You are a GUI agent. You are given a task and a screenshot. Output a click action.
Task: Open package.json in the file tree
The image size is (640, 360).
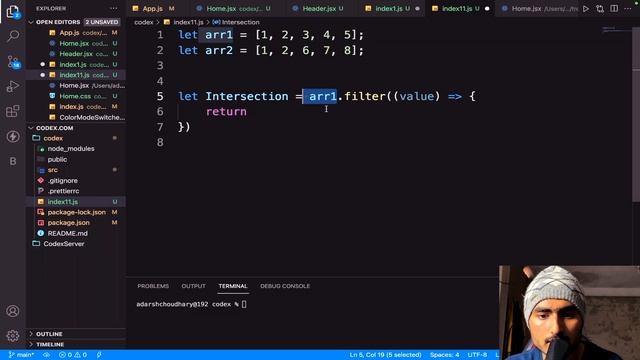click(69, 223)
